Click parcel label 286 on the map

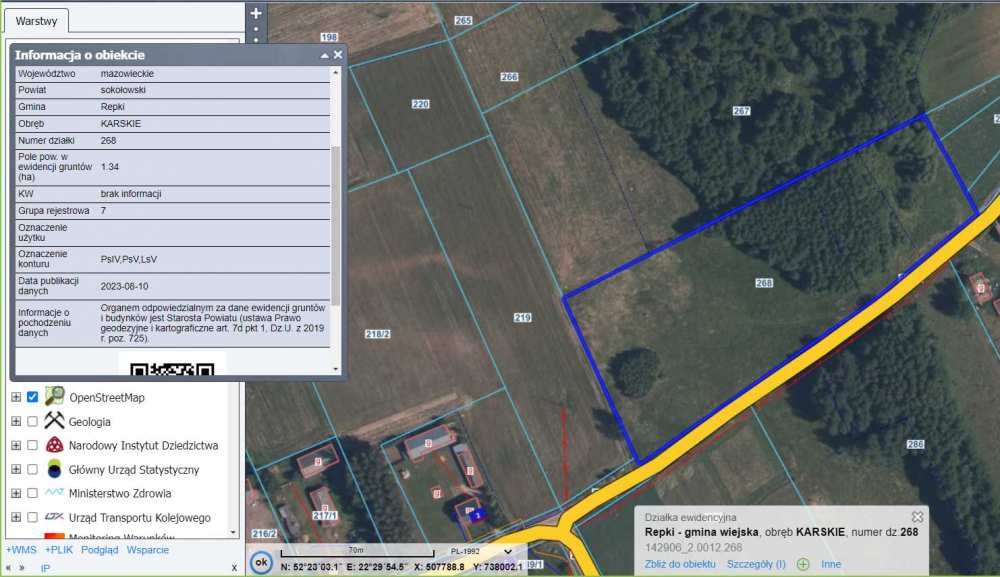tap(915, 444)
